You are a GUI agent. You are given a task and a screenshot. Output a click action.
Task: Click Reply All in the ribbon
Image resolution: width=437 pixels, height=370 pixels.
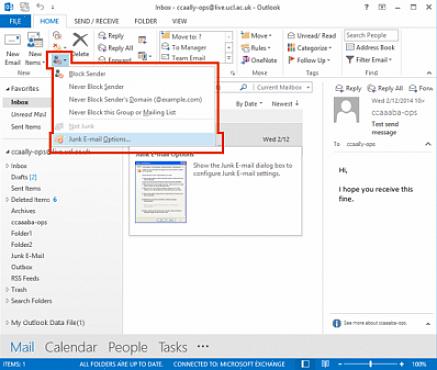click(x=116, y=48)
